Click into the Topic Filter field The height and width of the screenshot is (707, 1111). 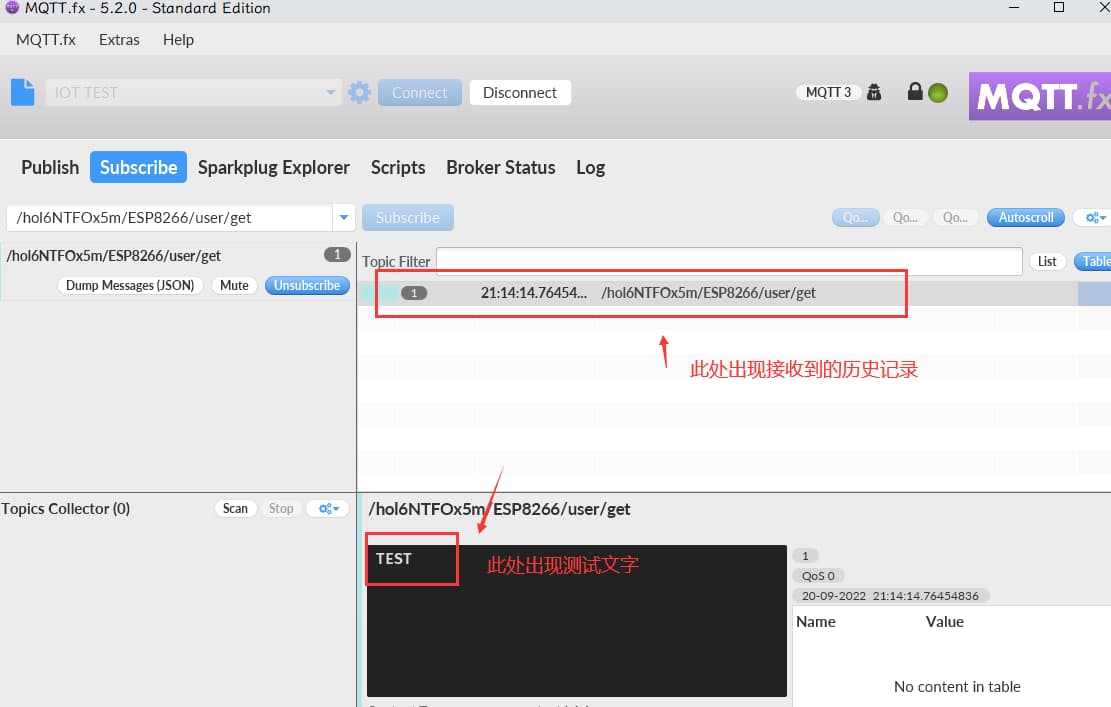728,261
